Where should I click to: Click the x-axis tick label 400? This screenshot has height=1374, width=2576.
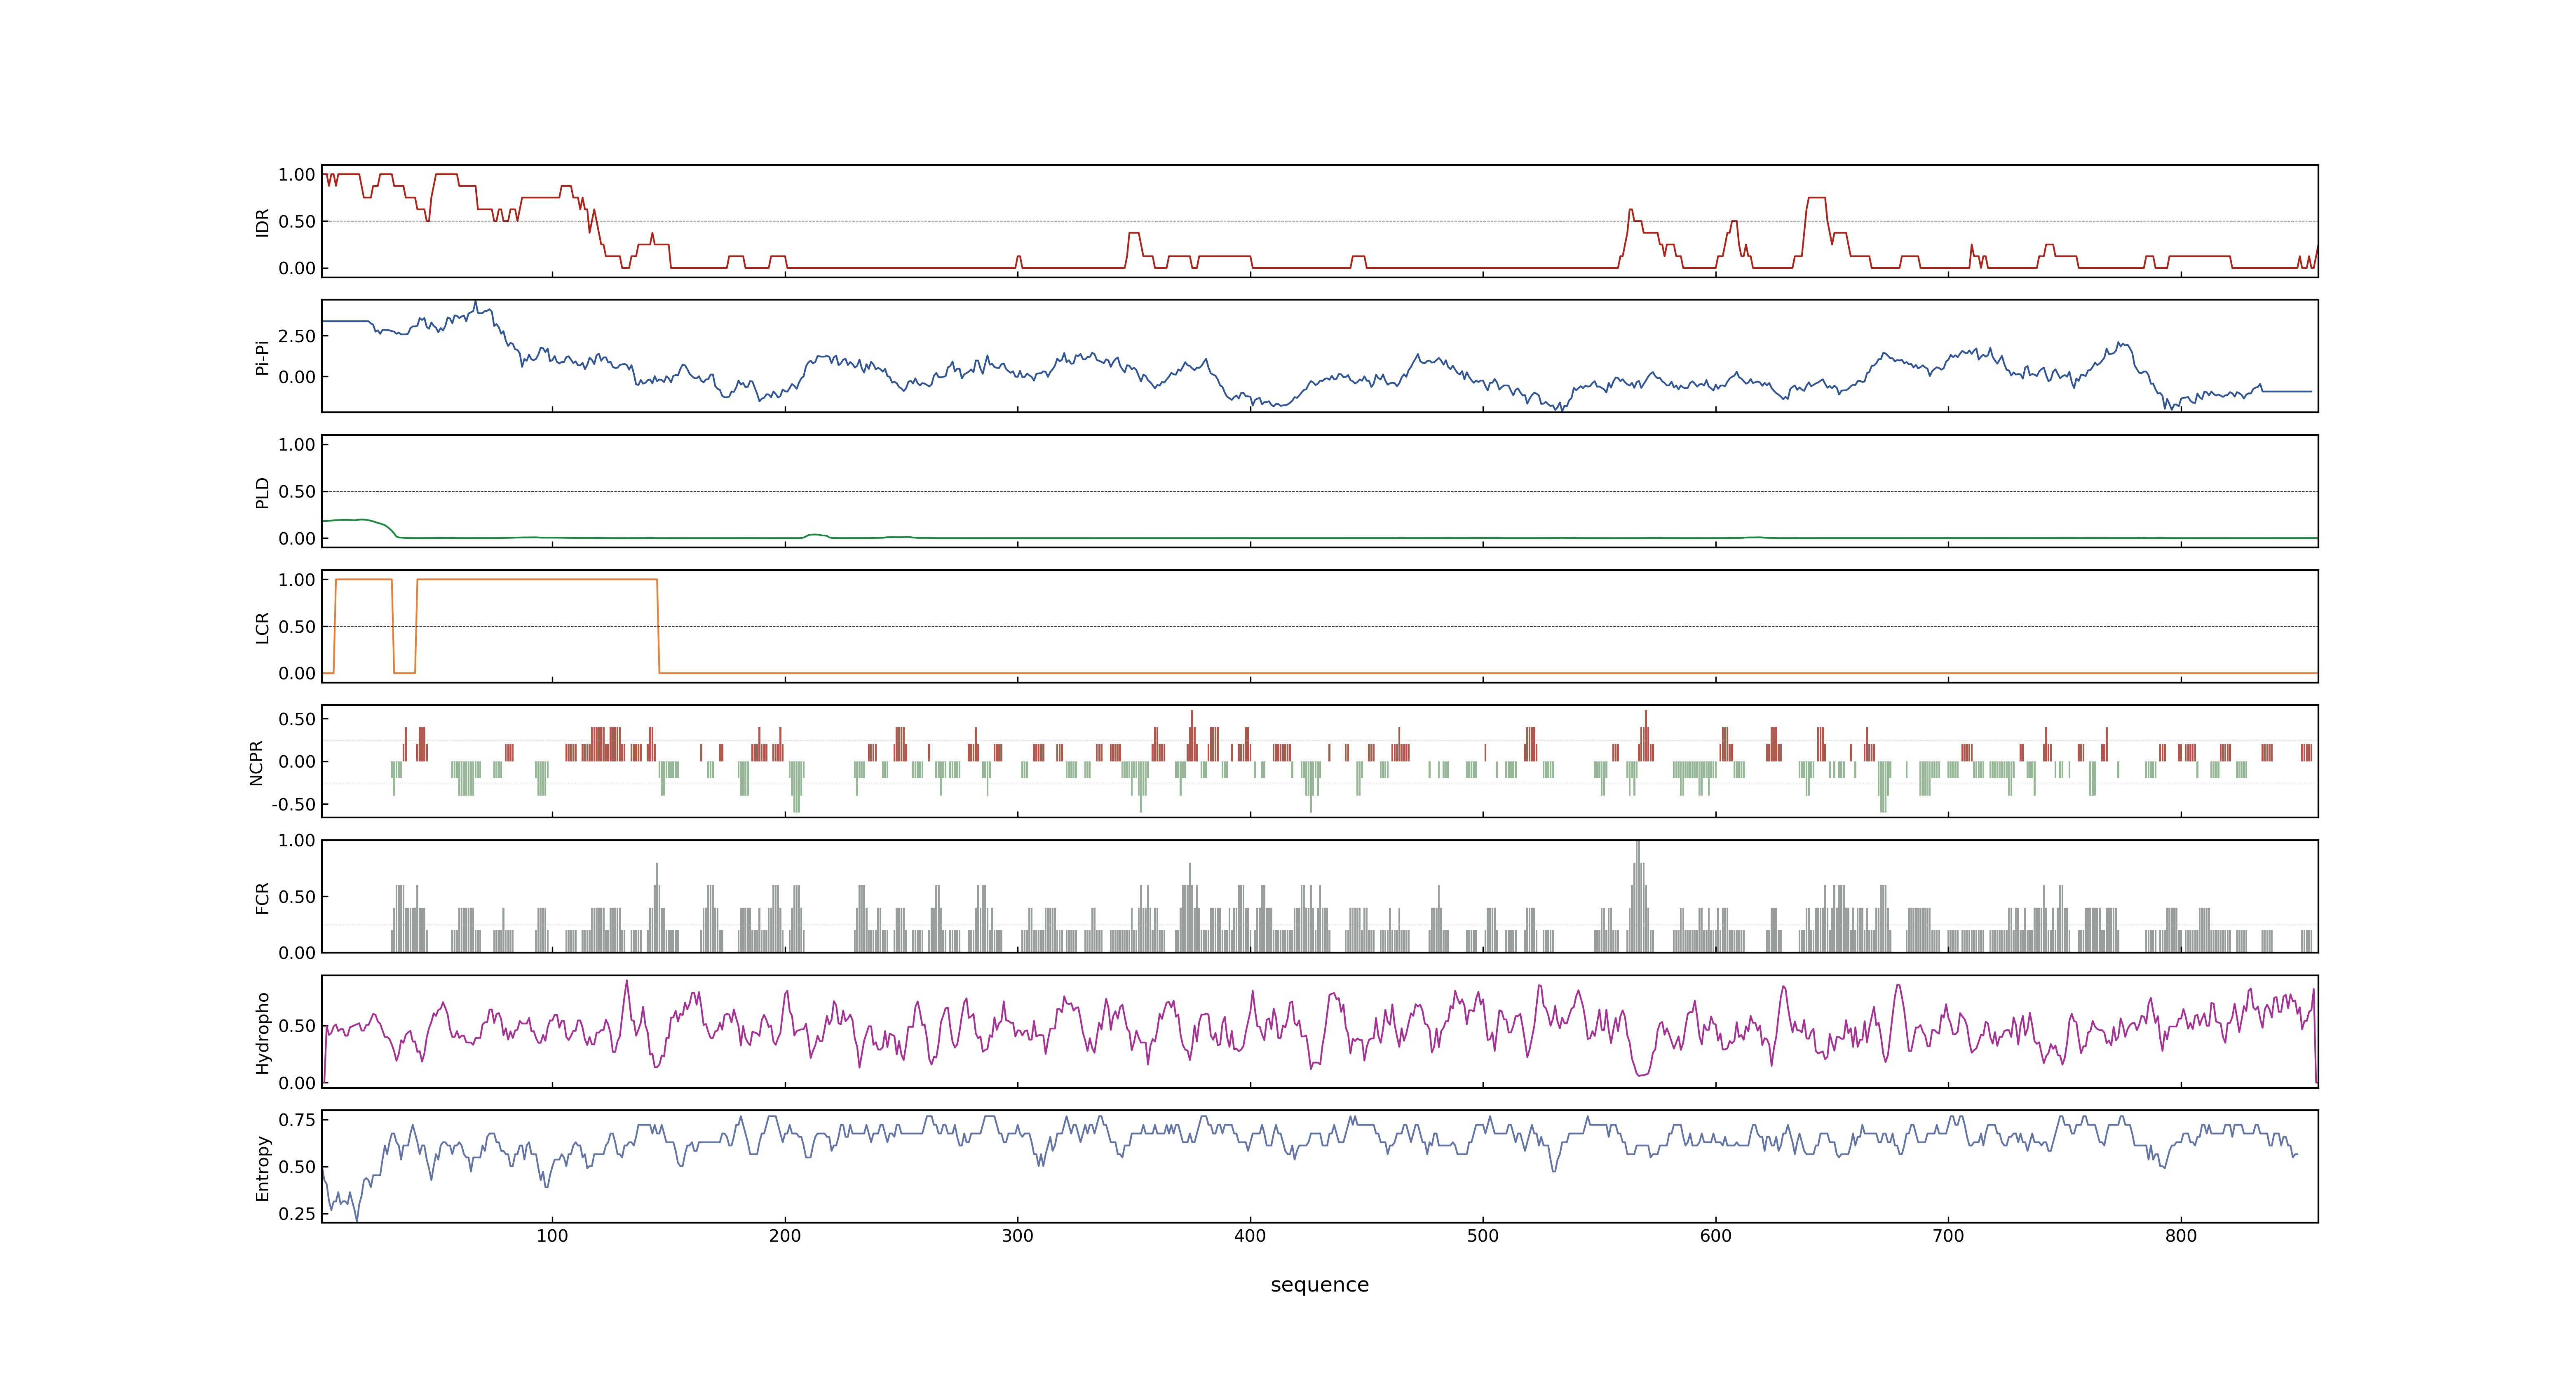point(1250,1236)
